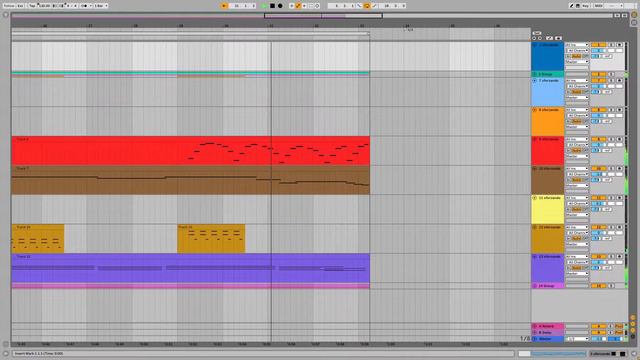
Task: Select the purple clip on track 13
Action: point(191,268)
